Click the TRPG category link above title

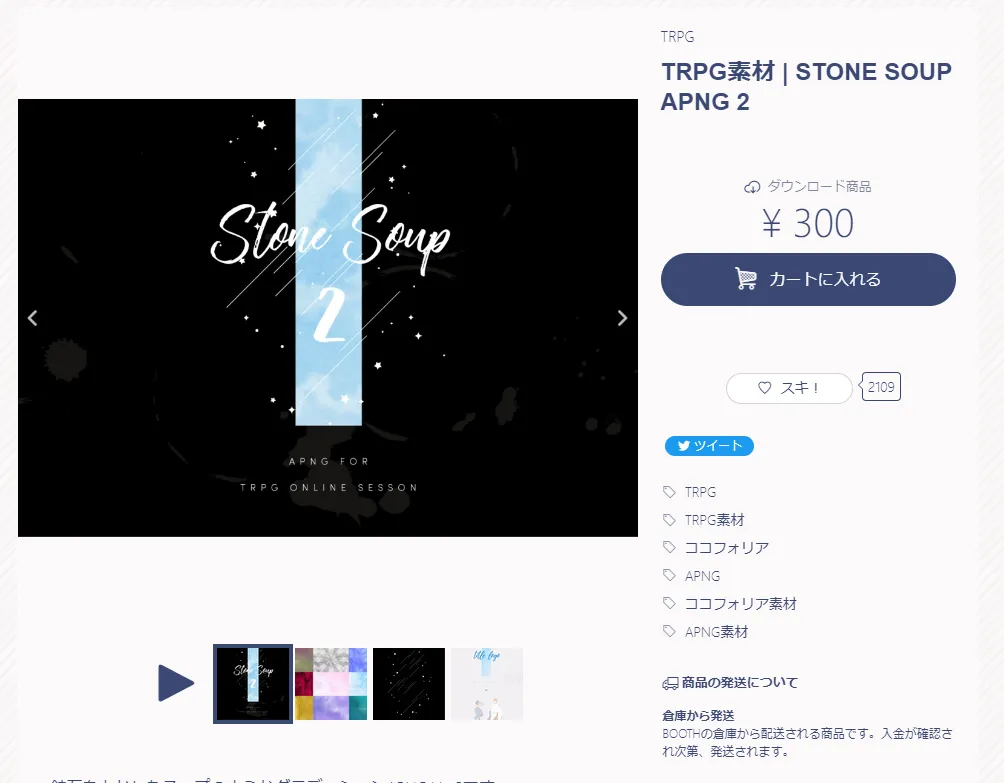(x=677, y=36)
